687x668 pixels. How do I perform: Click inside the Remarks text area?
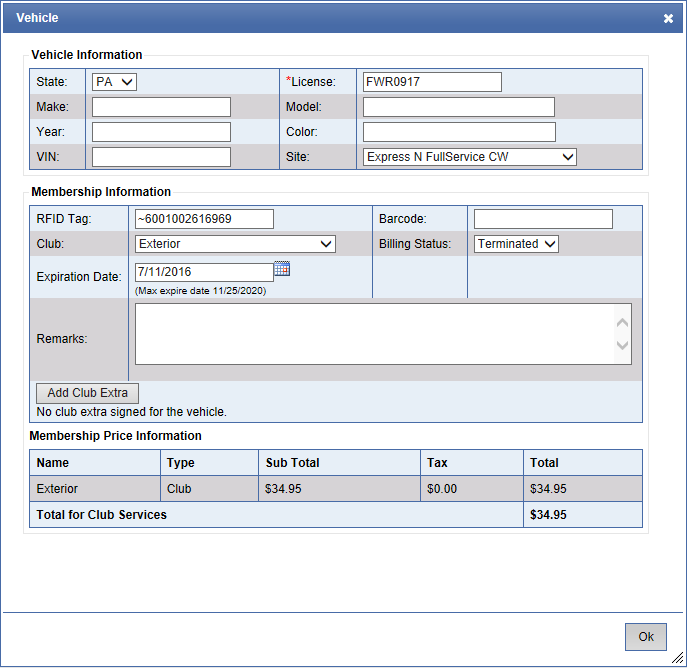coord(375,334)
